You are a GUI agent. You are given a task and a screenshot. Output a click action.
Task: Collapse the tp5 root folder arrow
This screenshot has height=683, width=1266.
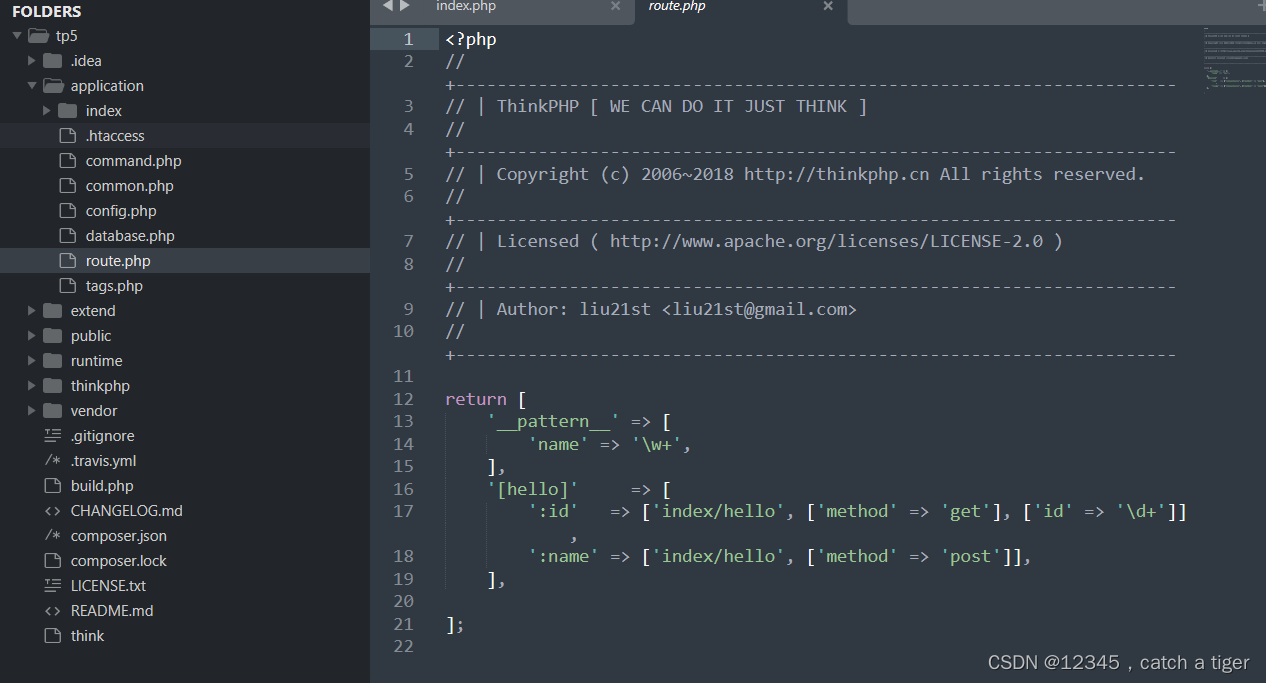click(x=17, y=36)
